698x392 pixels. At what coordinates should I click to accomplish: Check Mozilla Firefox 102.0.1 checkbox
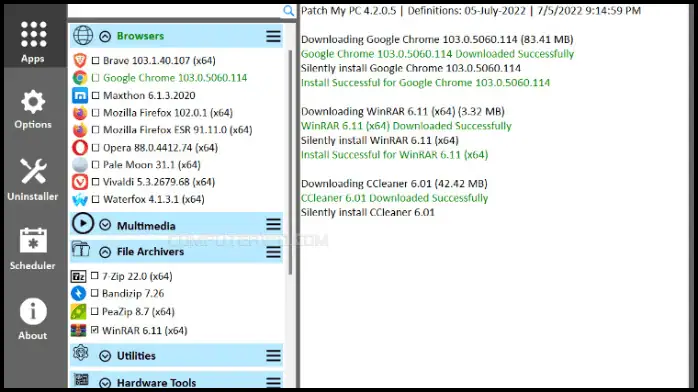tap(95, 113)
